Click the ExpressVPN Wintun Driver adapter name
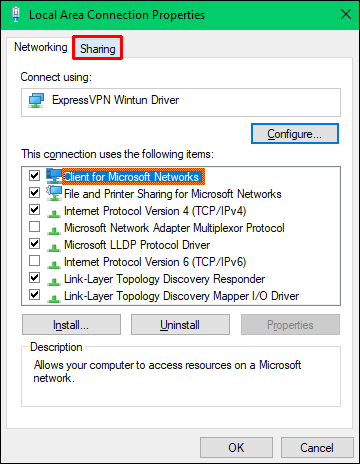The height and width of the screenshot is (464, 360). (115, 100)
